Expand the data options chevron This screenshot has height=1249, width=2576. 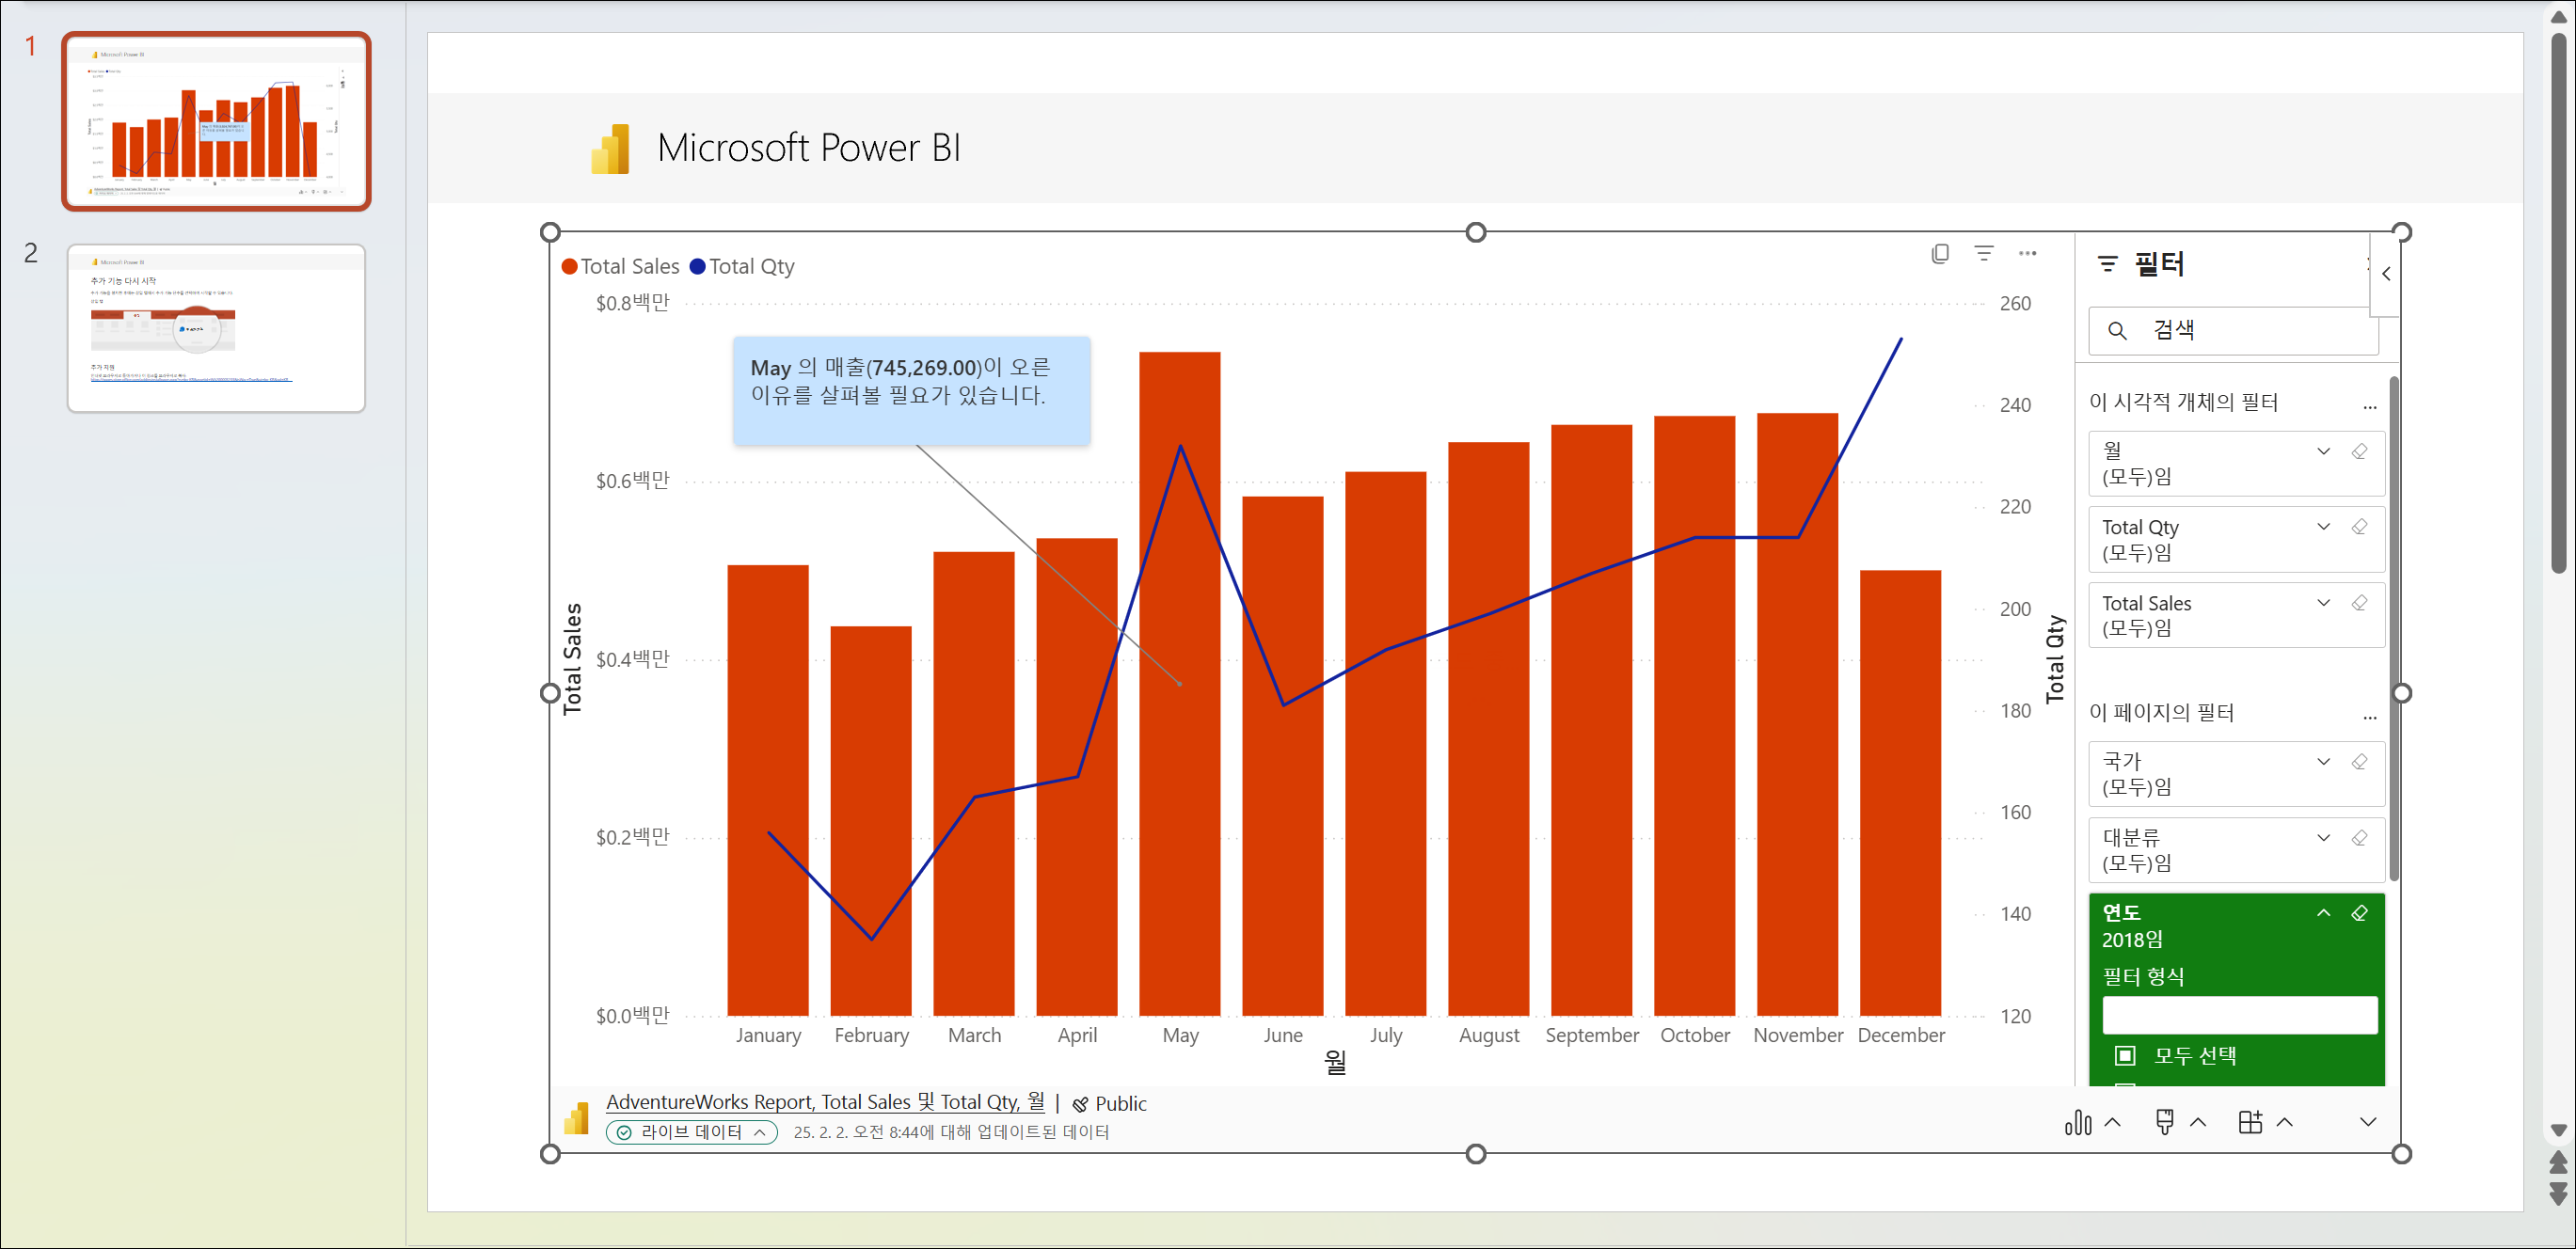click(x=2112, y=1123)
